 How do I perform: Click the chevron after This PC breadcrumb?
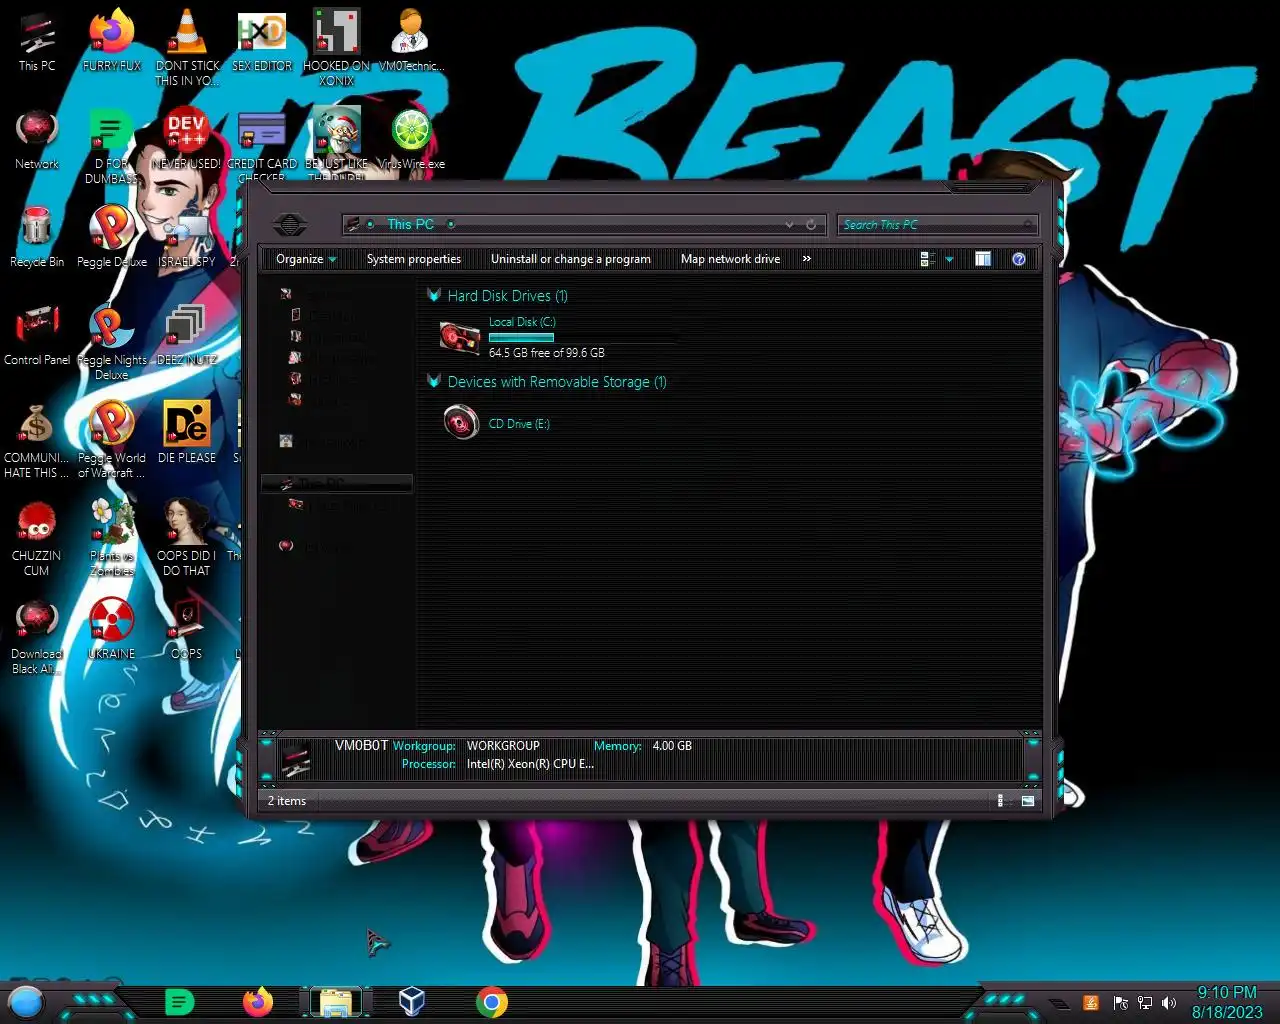451,225
